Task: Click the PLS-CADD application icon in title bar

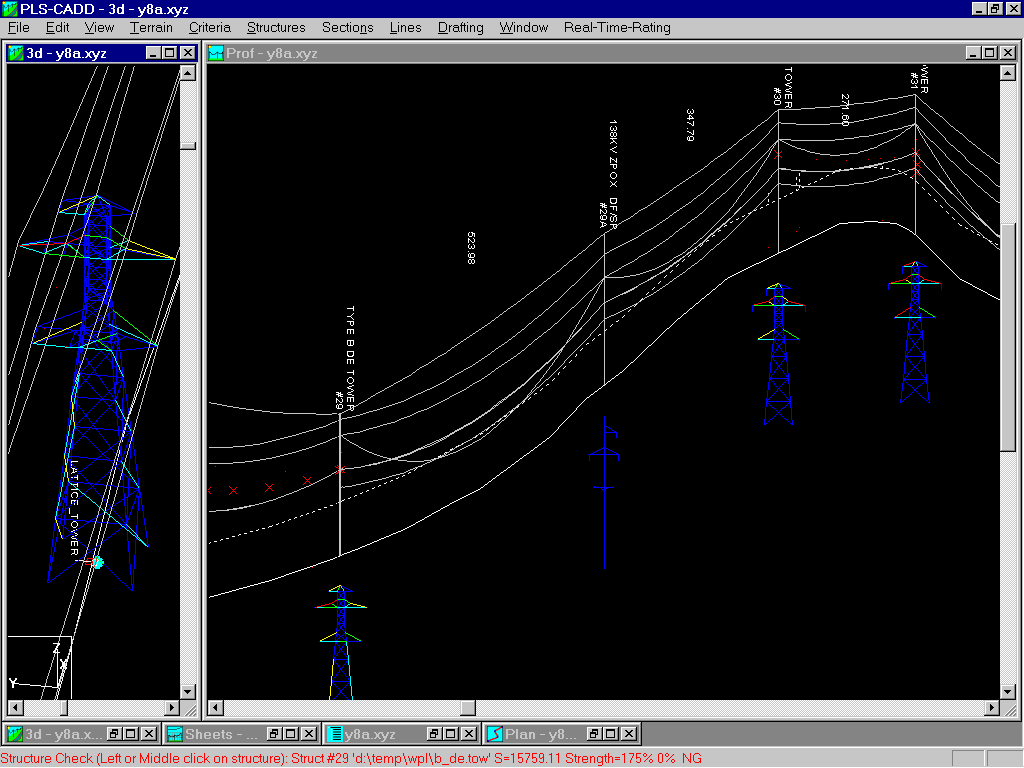Action: pyautogui.click(x=10, y=9)
